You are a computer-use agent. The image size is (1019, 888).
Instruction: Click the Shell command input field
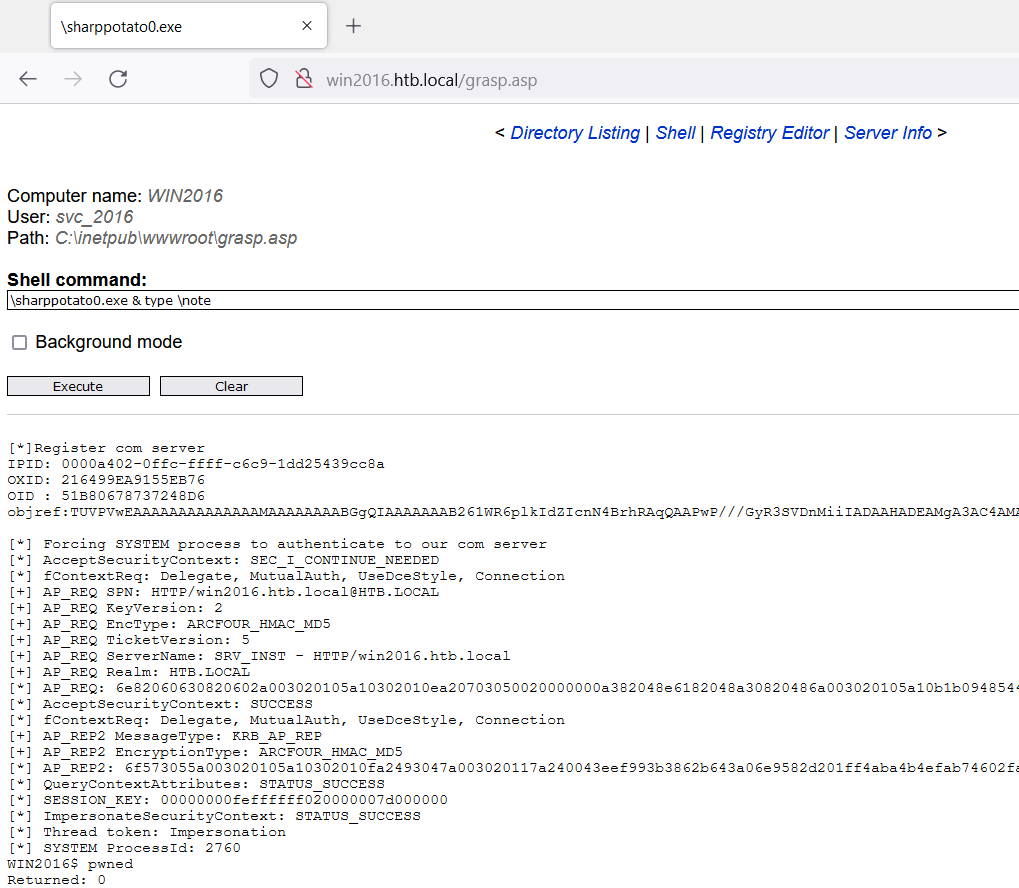513,300
